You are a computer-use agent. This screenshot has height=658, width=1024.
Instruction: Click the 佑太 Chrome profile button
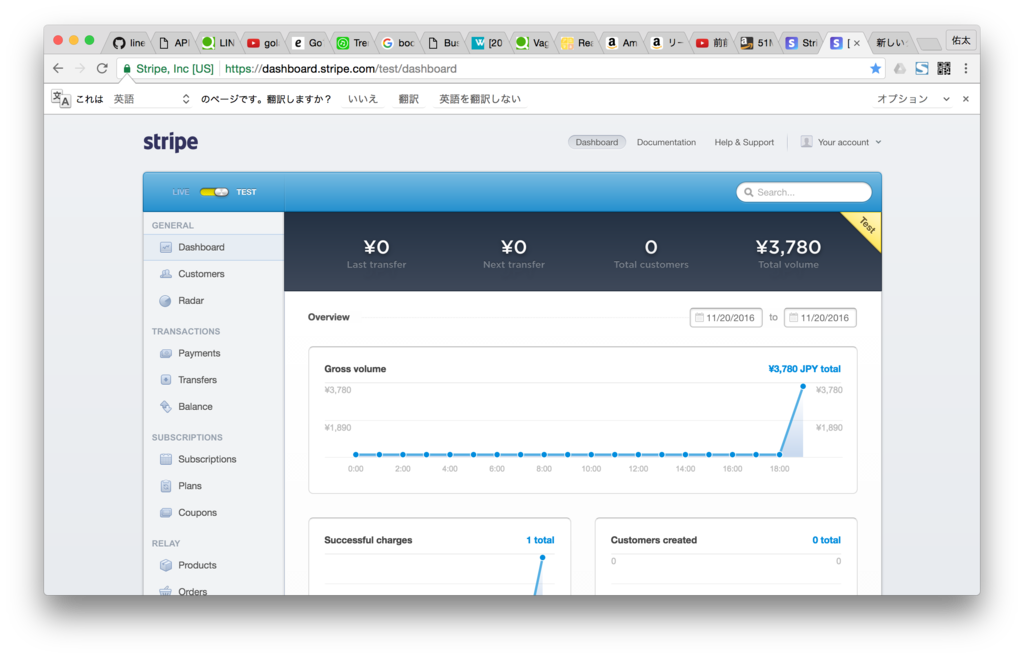pyautogui.click(x=961, y=40)
